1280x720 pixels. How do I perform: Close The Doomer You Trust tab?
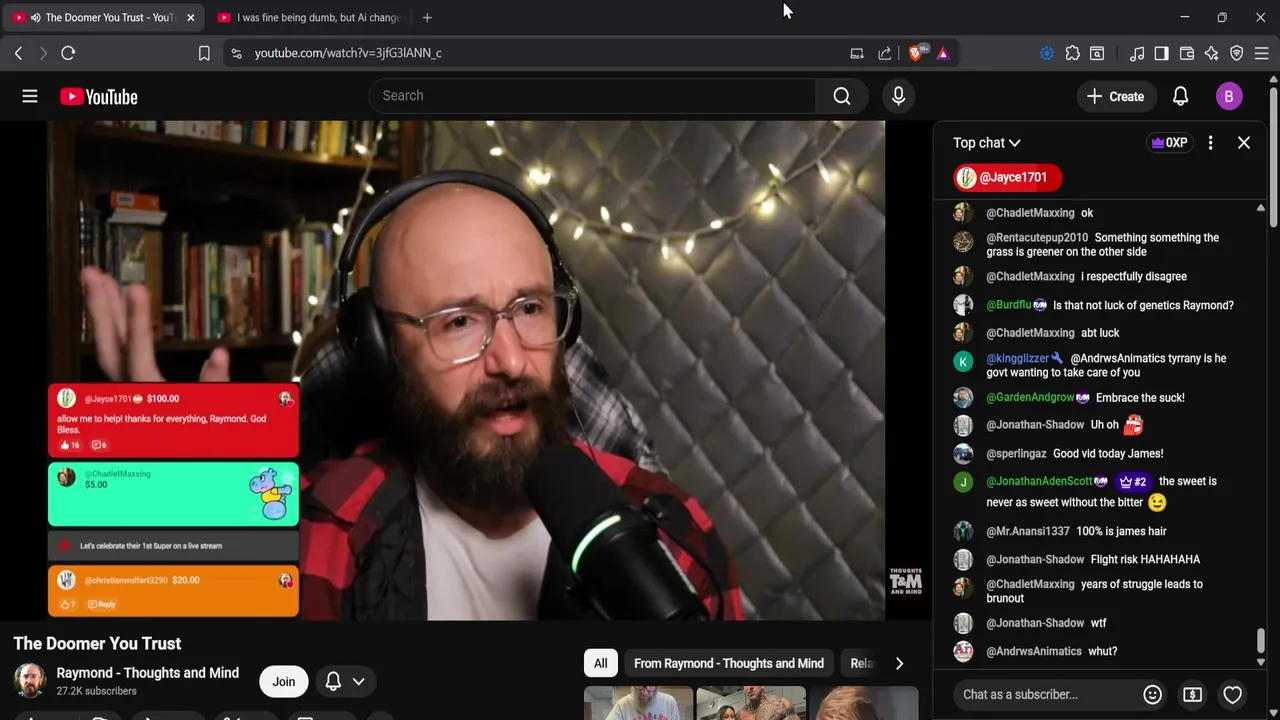(190, 17)
